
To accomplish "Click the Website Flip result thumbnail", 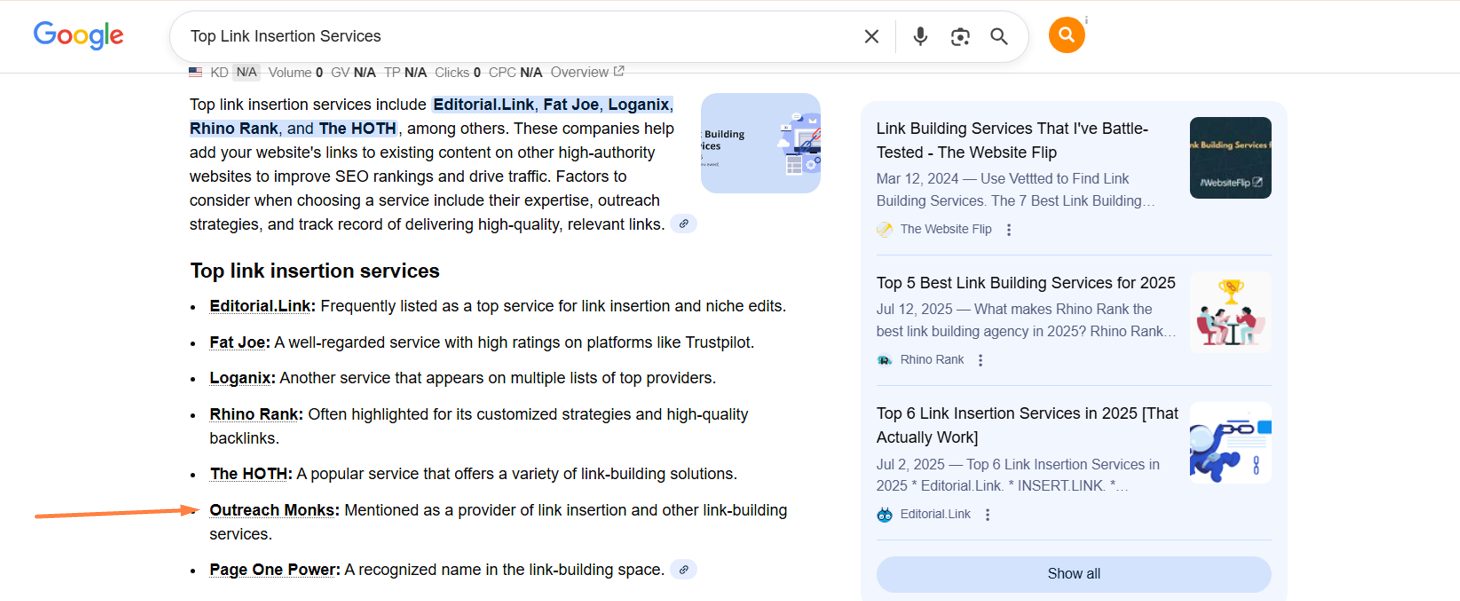I will pos(1230,158).
